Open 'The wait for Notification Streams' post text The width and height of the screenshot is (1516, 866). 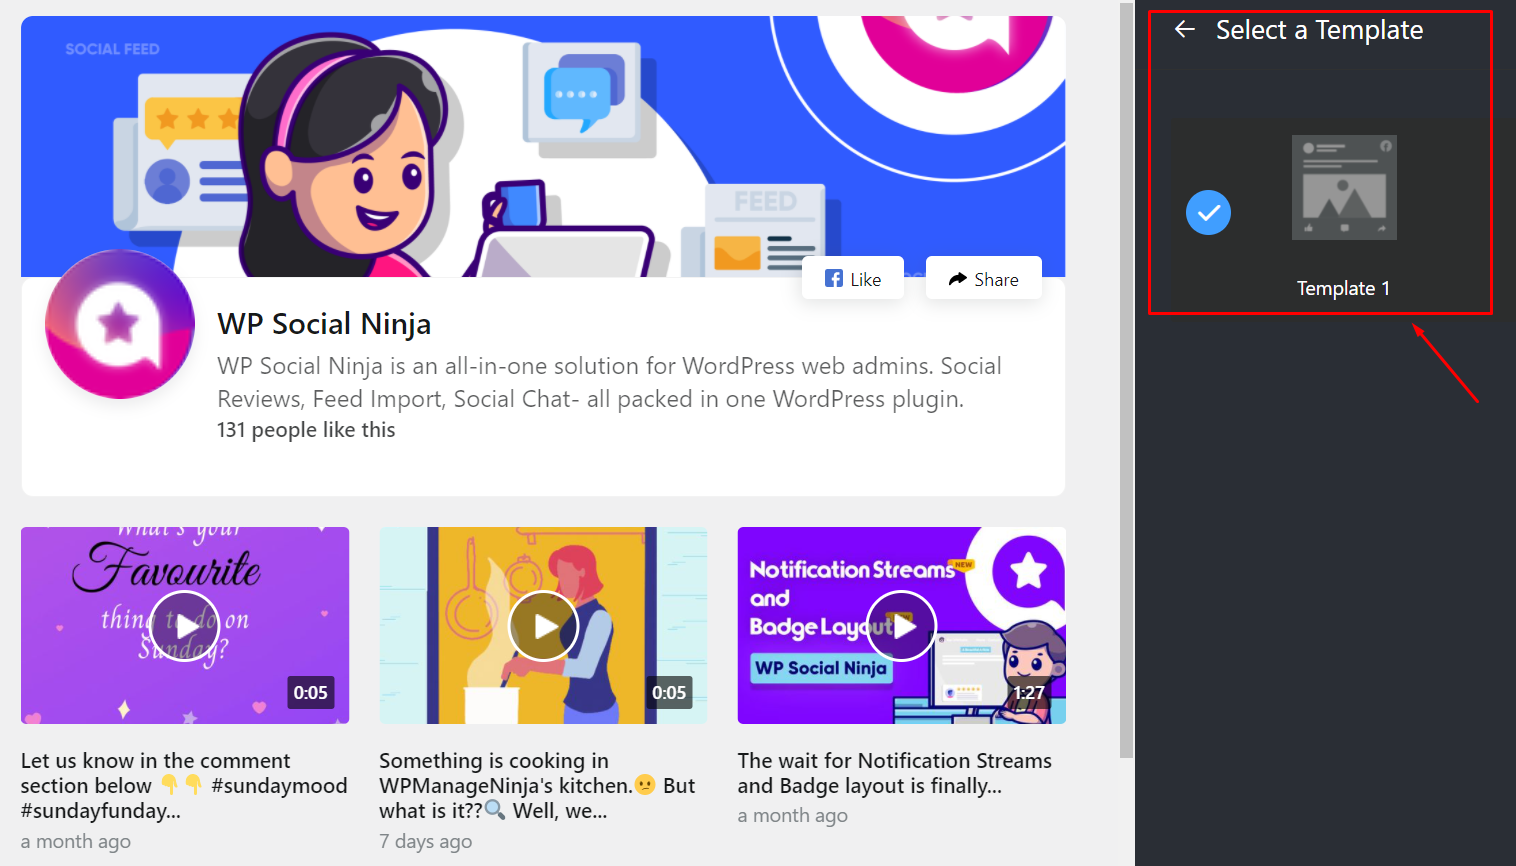pos(895,773)
